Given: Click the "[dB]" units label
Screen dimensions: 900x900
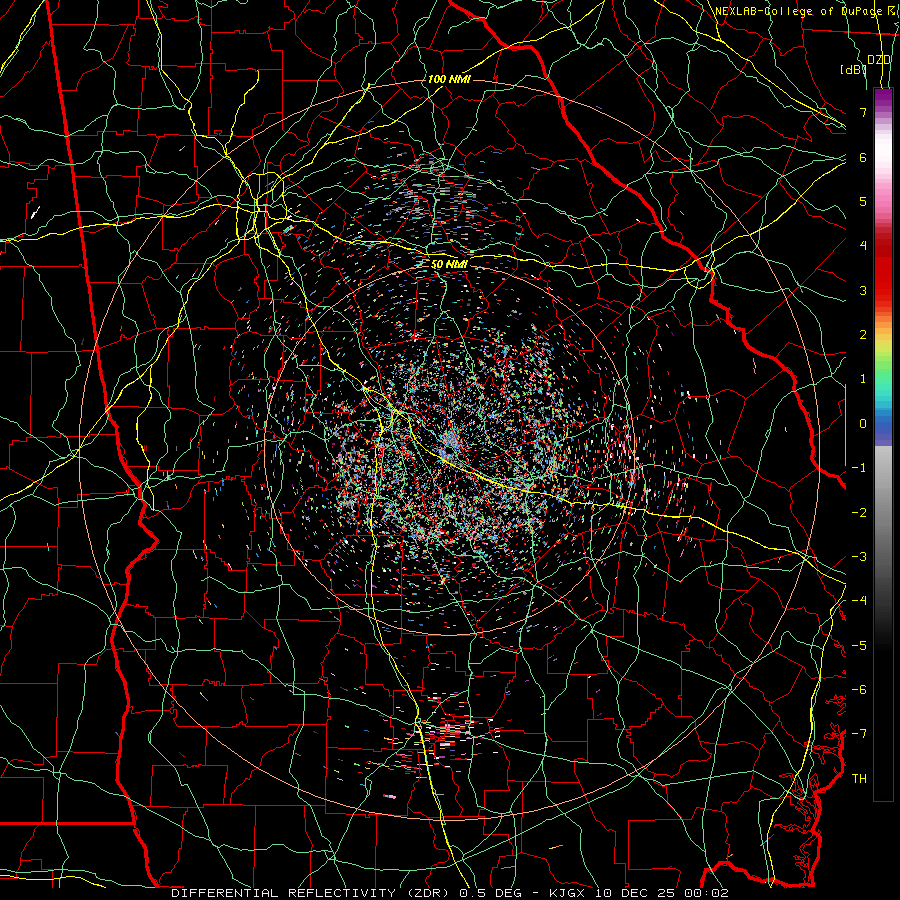Looking at the screenshot, I should pos(853,69).
